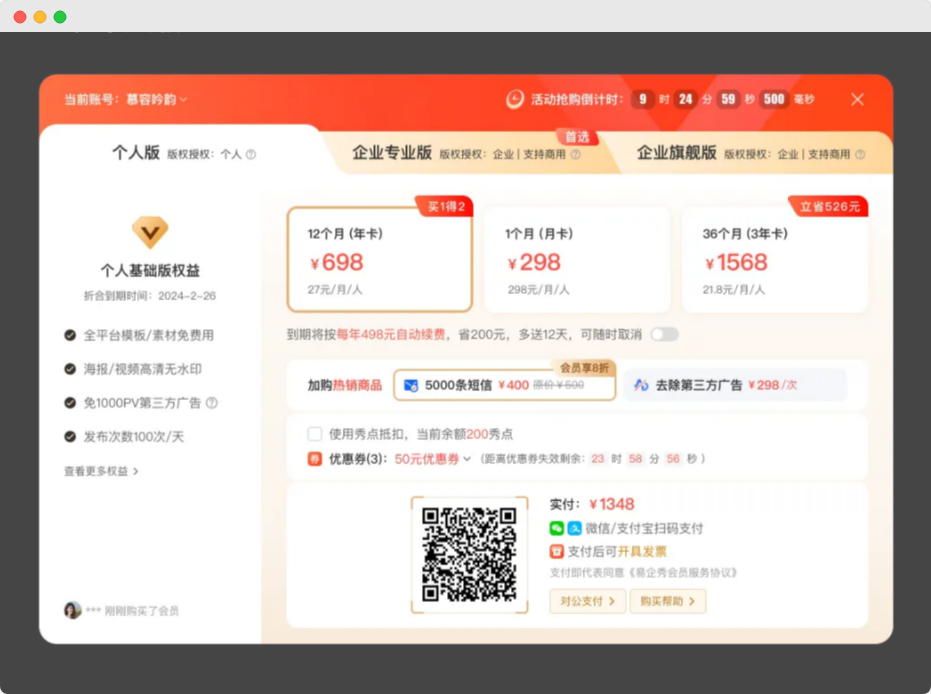Click the 全平台模板/素材免费用 benefit text

(x=148, y=335)
